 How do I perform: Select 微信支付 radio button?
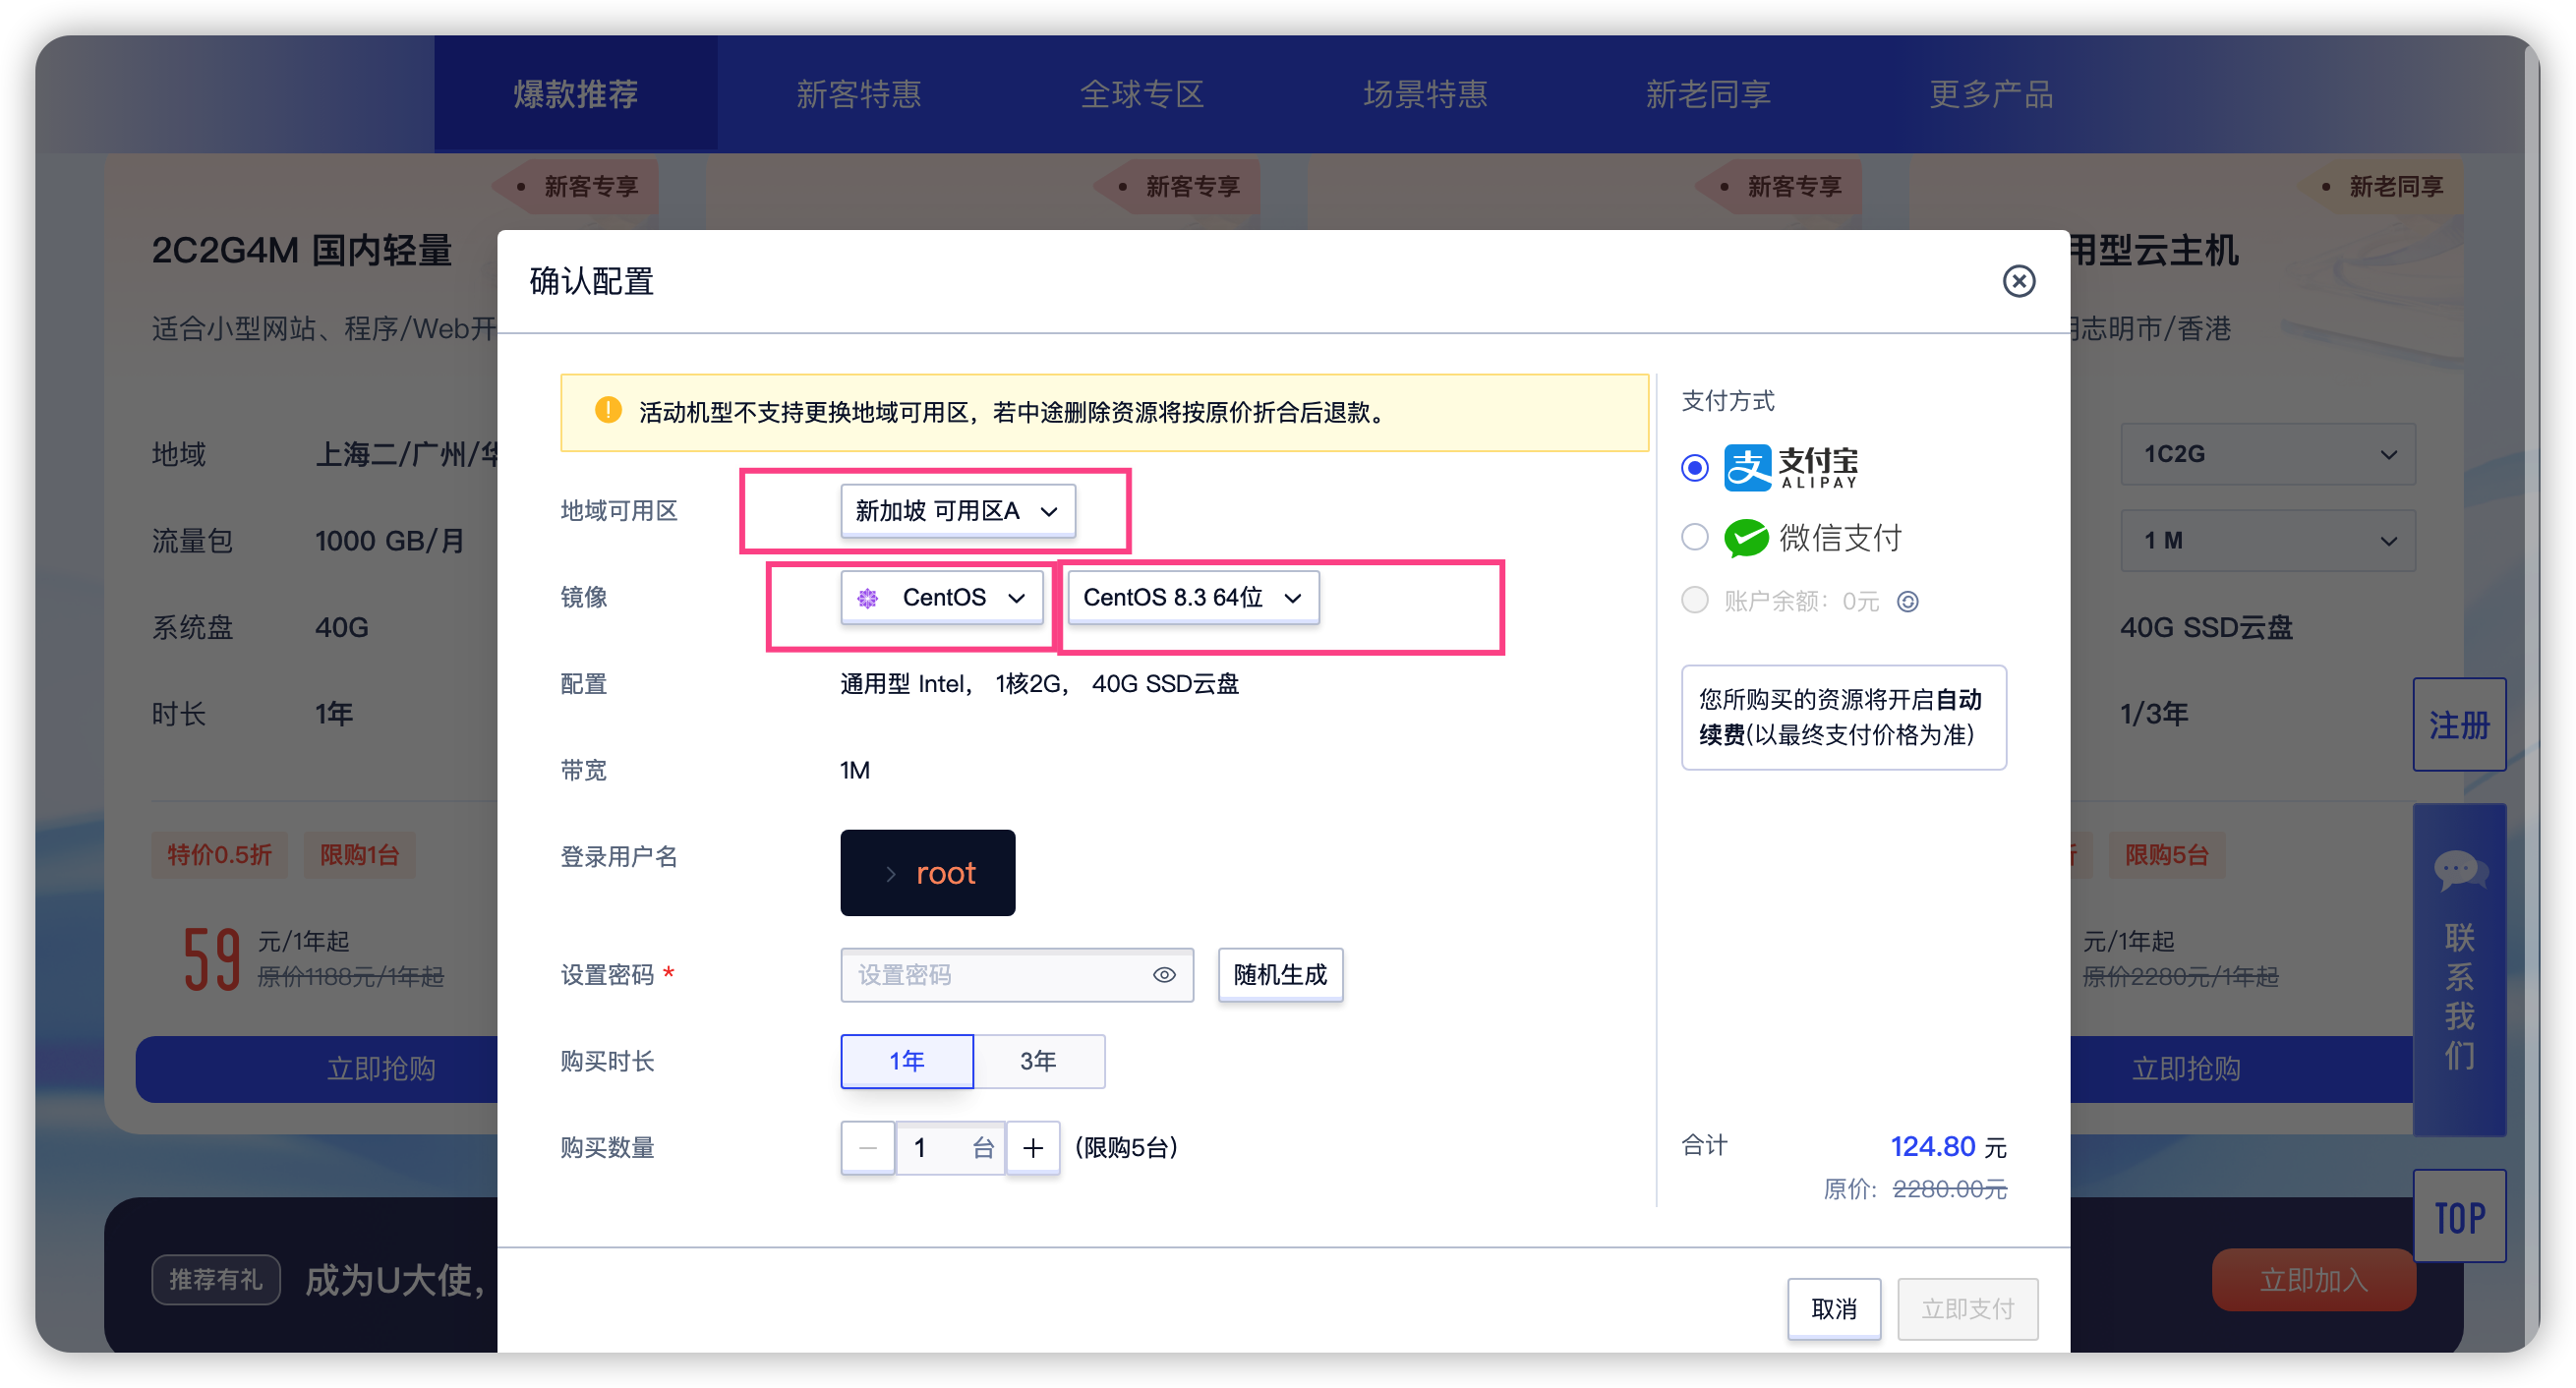(1695, 538)
